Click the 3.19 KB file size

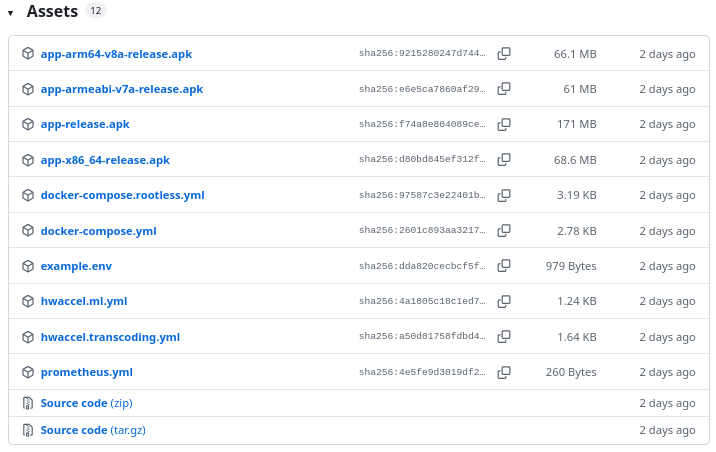point(577,195)
